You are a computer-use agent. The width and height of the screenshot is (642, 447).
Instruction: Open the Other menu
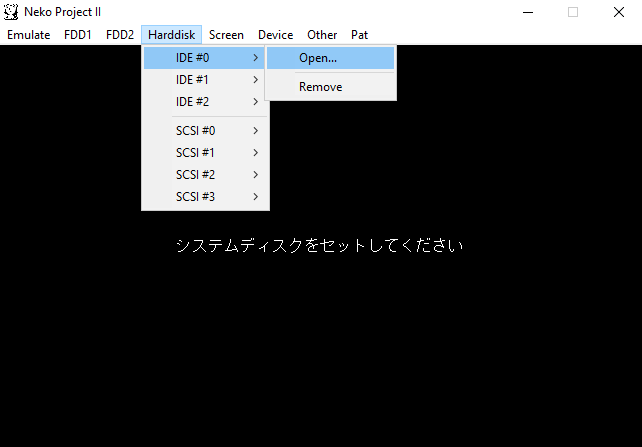tap(322, 35)
